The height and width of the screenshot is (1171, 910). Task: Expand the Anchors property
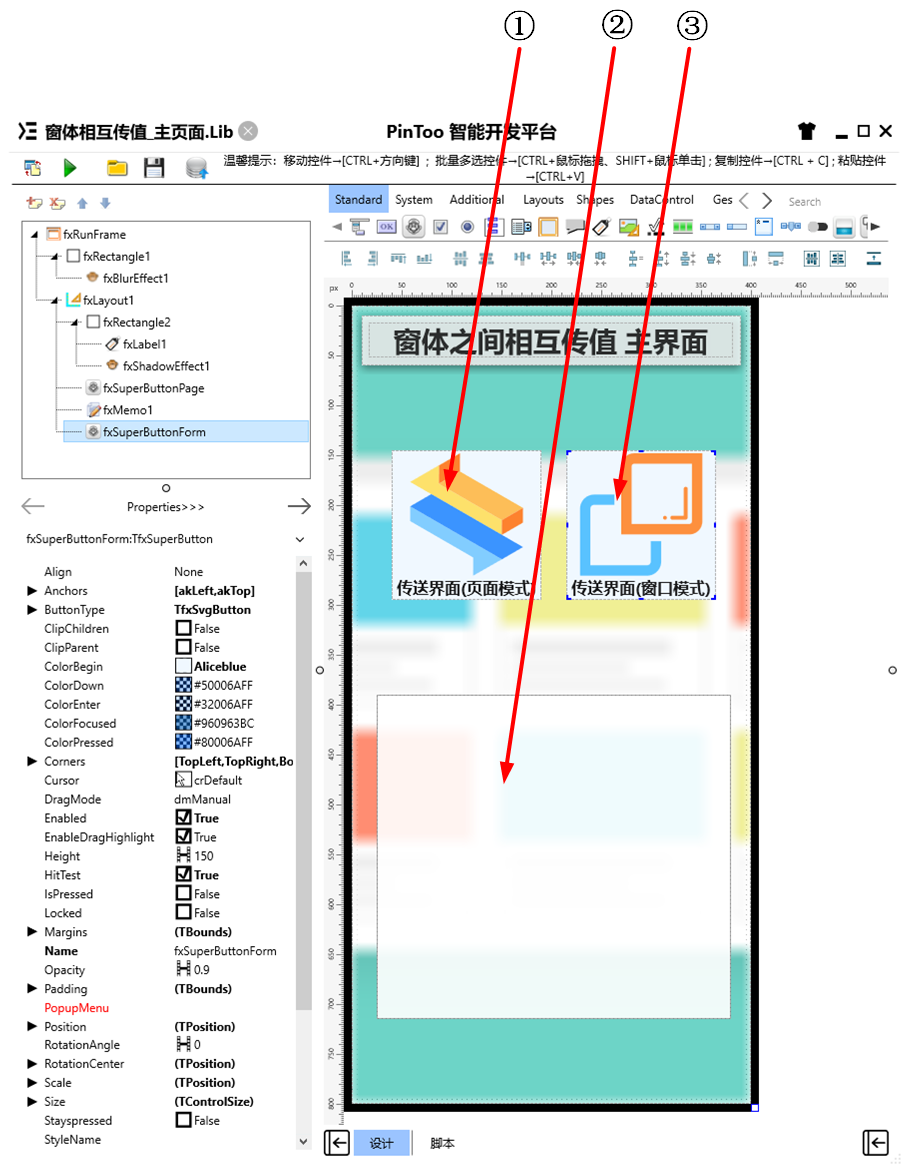click(x=32, y=591)
